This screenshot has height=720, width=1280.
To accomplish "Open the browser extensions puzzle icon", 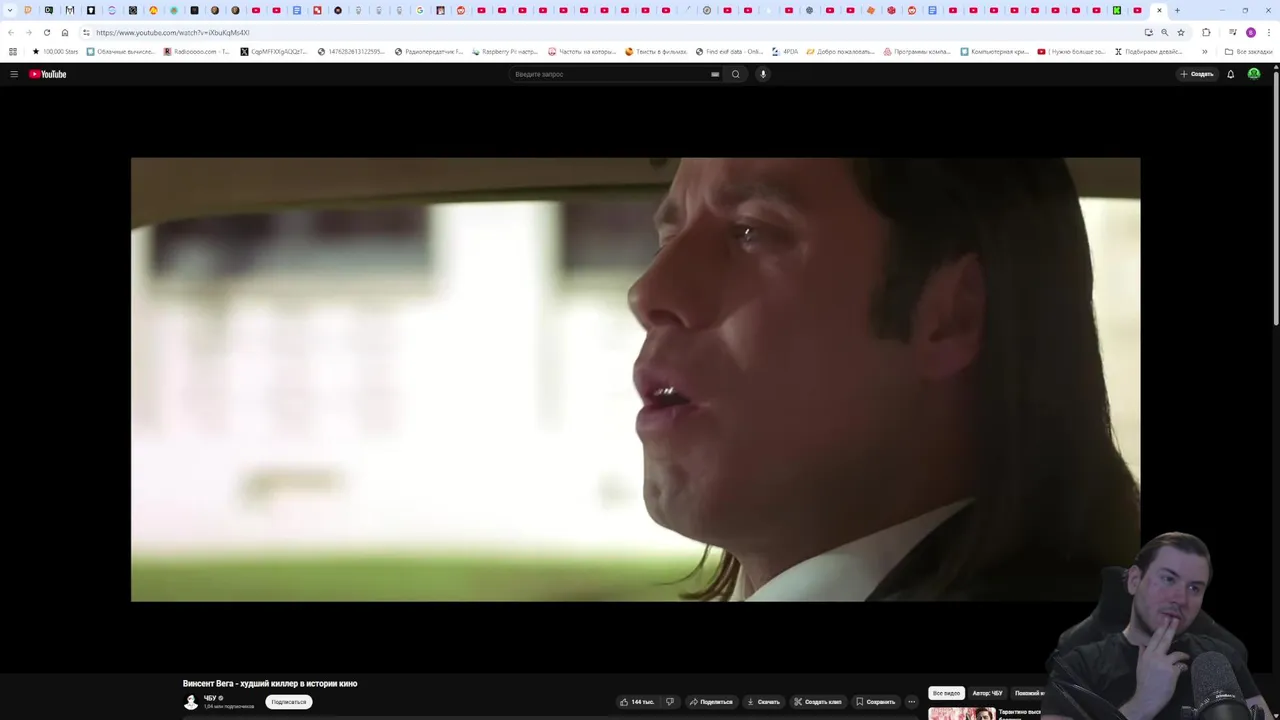I will 1206,32.
